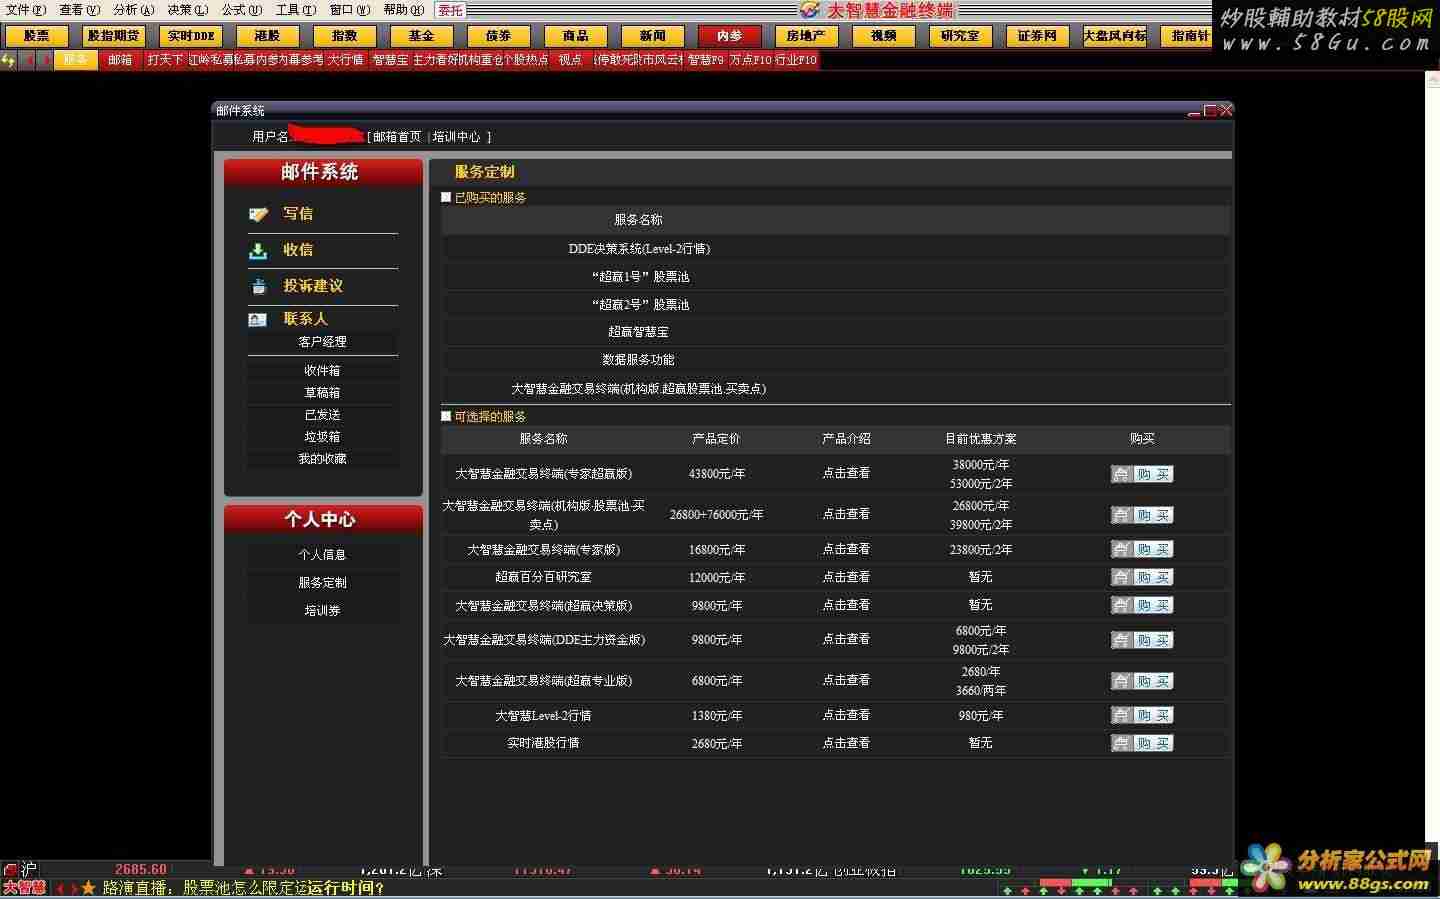Click 购买 in the 26800+76000元/年 机构版 row
The width and height of the screenshot is (1440, 899).
[1142, 515]
